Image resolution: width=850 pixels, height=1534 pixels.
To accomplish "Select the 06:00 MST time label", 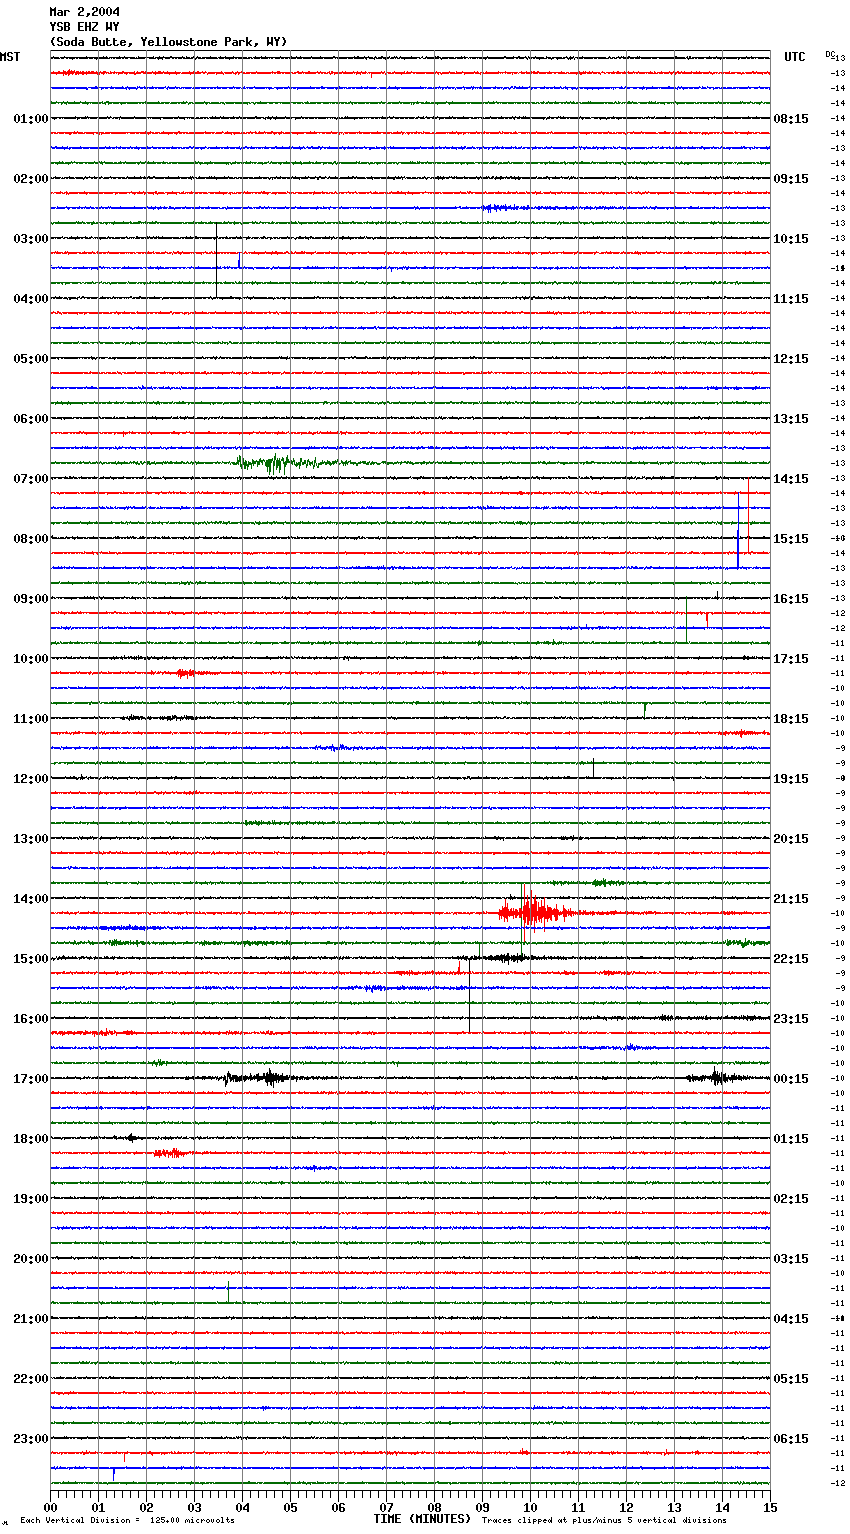I will coord(30,419).
